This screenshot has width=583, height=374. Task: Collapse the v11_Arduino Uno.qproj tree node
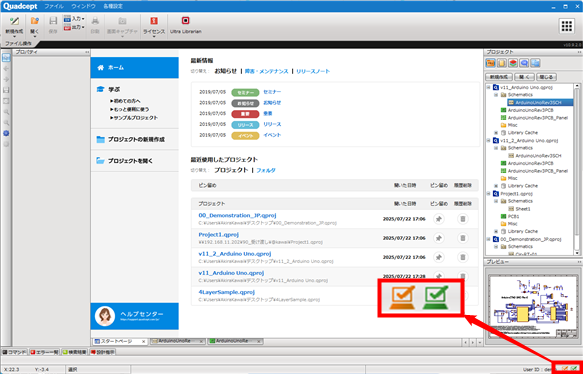click(x=489, y=88)
